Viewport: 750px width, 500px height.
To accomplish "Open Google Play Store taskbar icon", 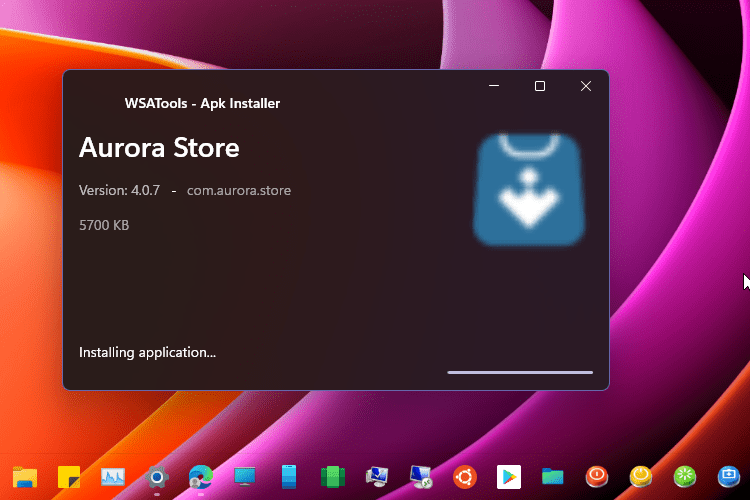I will (509, 477).
